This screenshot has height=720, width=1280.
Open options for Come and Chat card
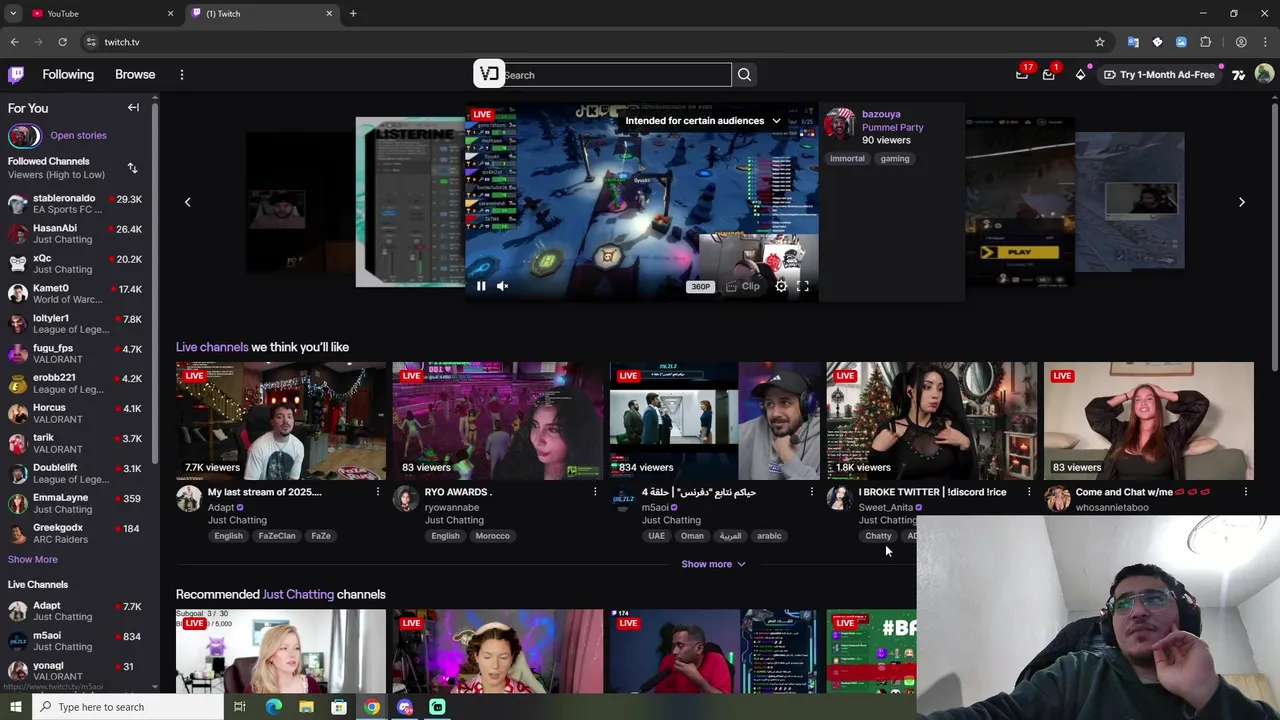tap(1246, 492)
